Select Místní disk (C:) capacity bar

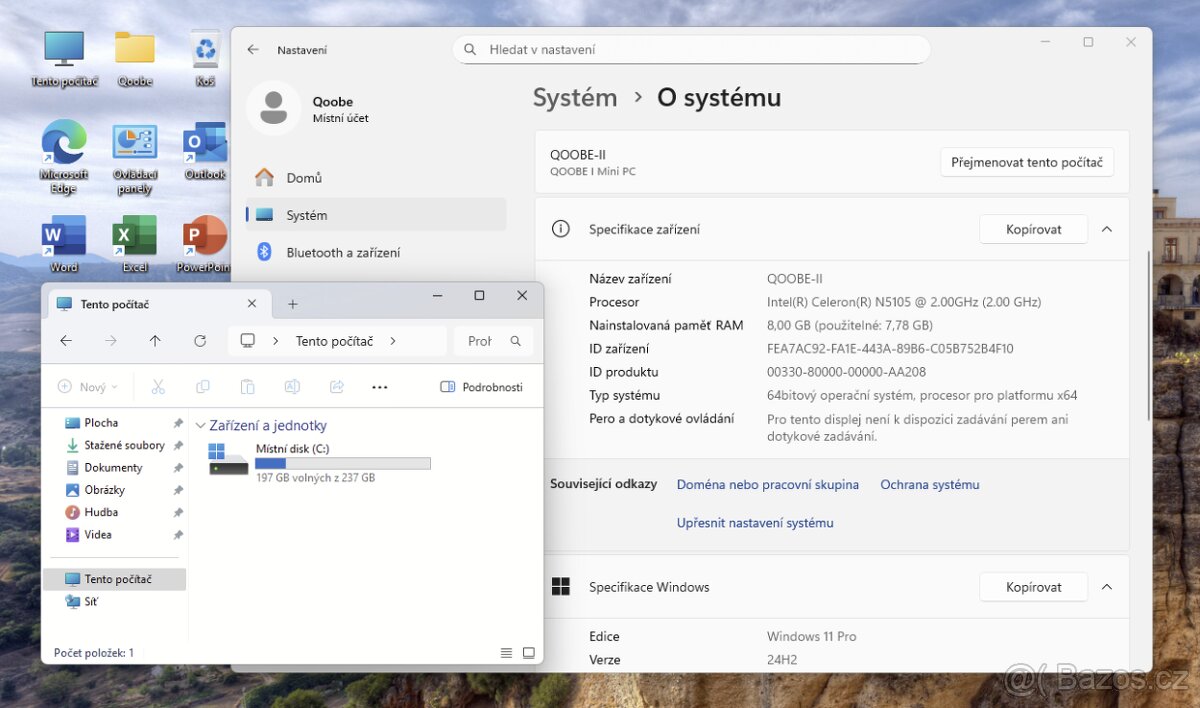click(342, 463)
